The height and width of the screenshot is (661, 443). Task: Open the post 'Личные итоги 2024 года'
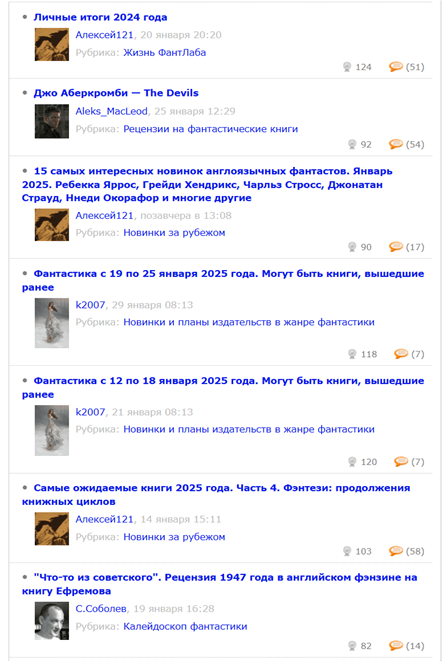coord(100,17)
